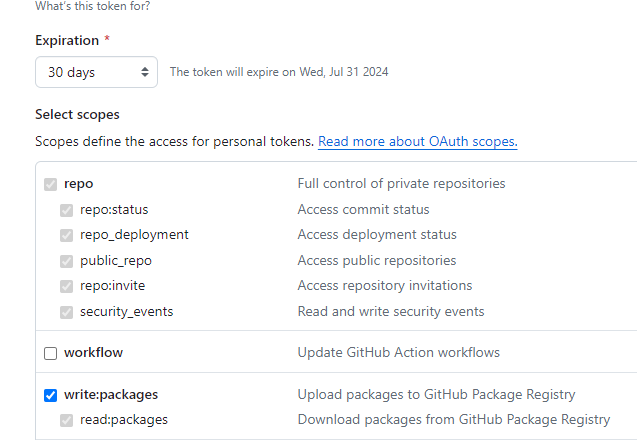Image resolution: width=637 pixels, height=440 pixels.
Task: Toggle the read:packages checkbox
Action: click(67, 420)
